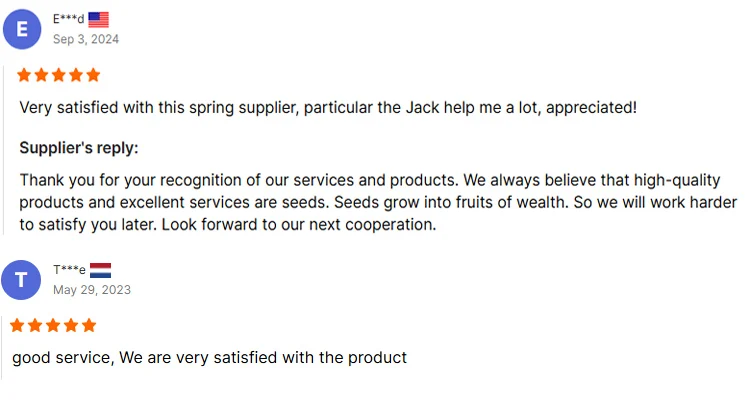Click first star in E***d's rating

click(26, 75)
